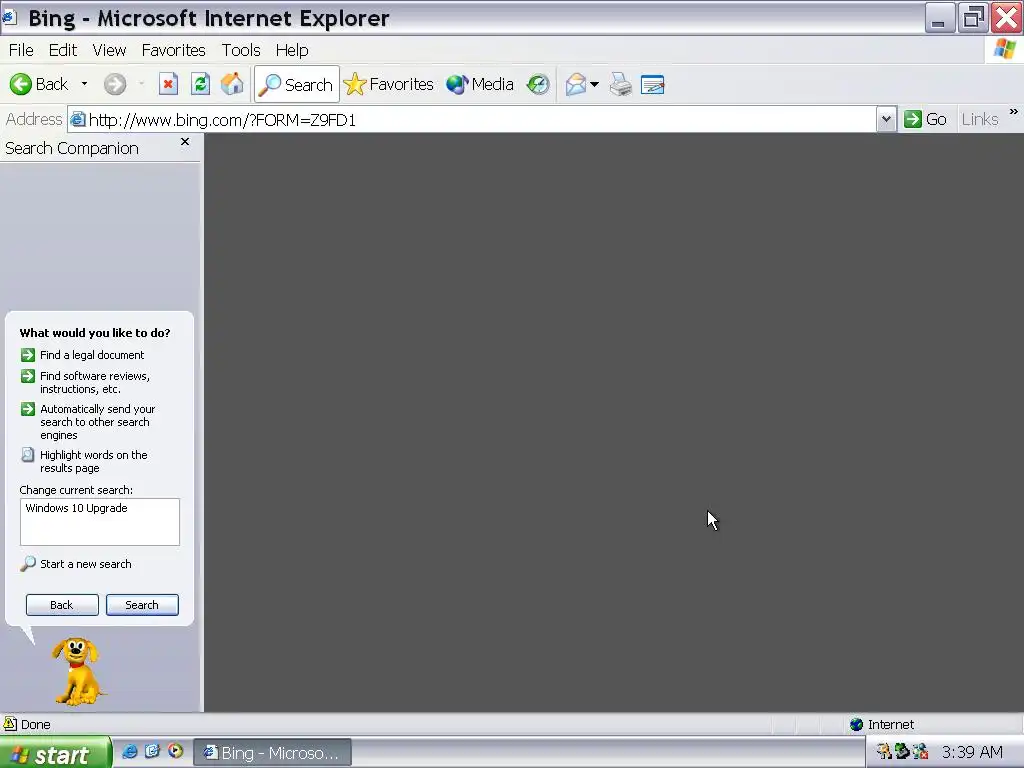The height and width of the screenshot is (768, 1024).
Task: Open the Back history dropdown arrow
Action: [x=84, y=84]
